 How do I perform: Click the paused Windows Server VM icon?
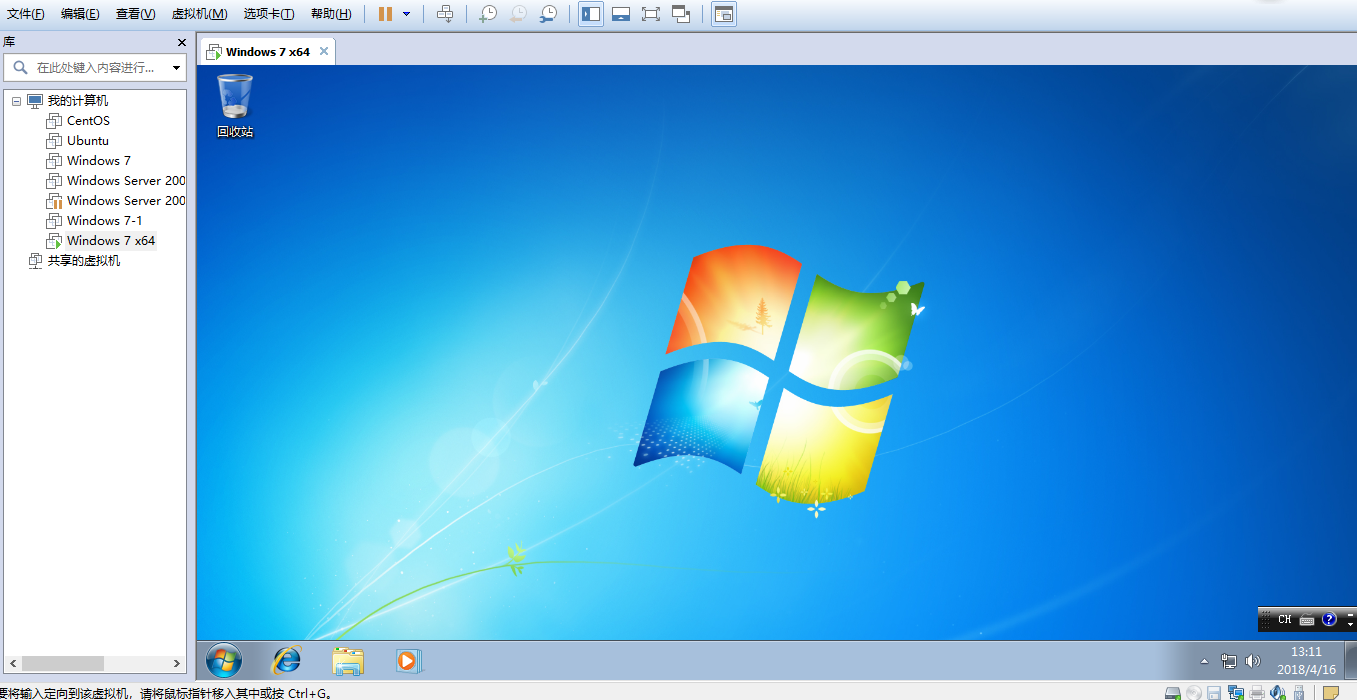pyautogui.click(x=54, y=201)
